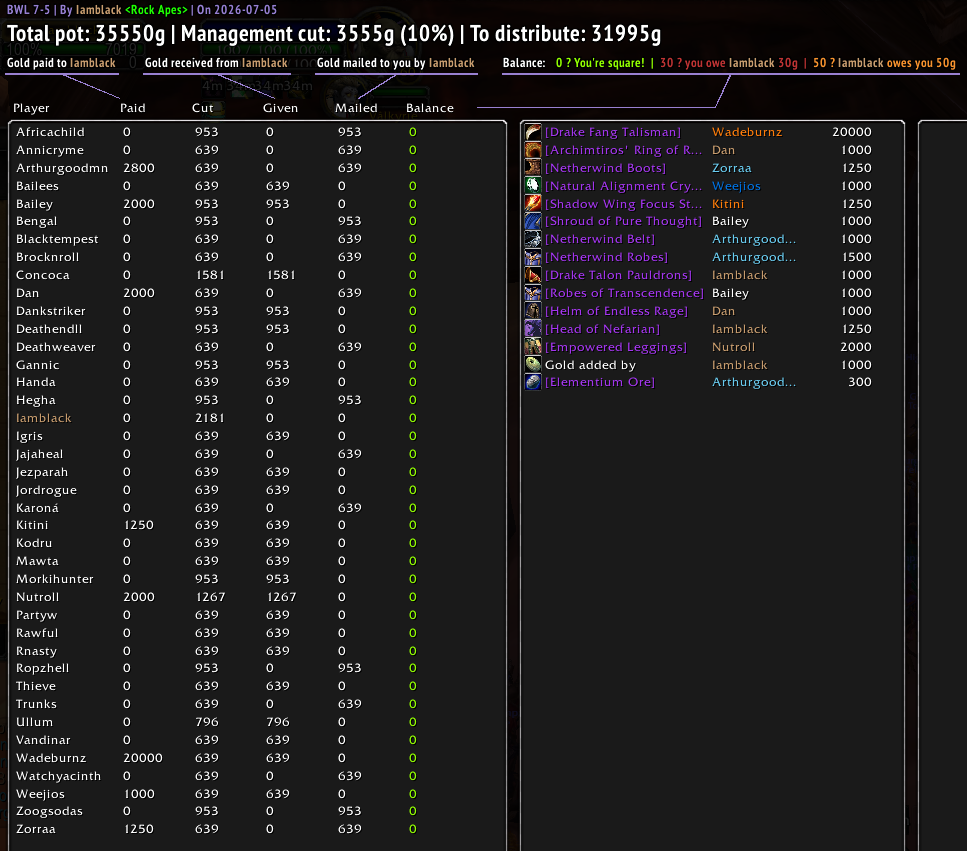Click the Drake Talon Pauldrons icon
967x851 pixels.
pyautogui.click(x=533, y=275)
